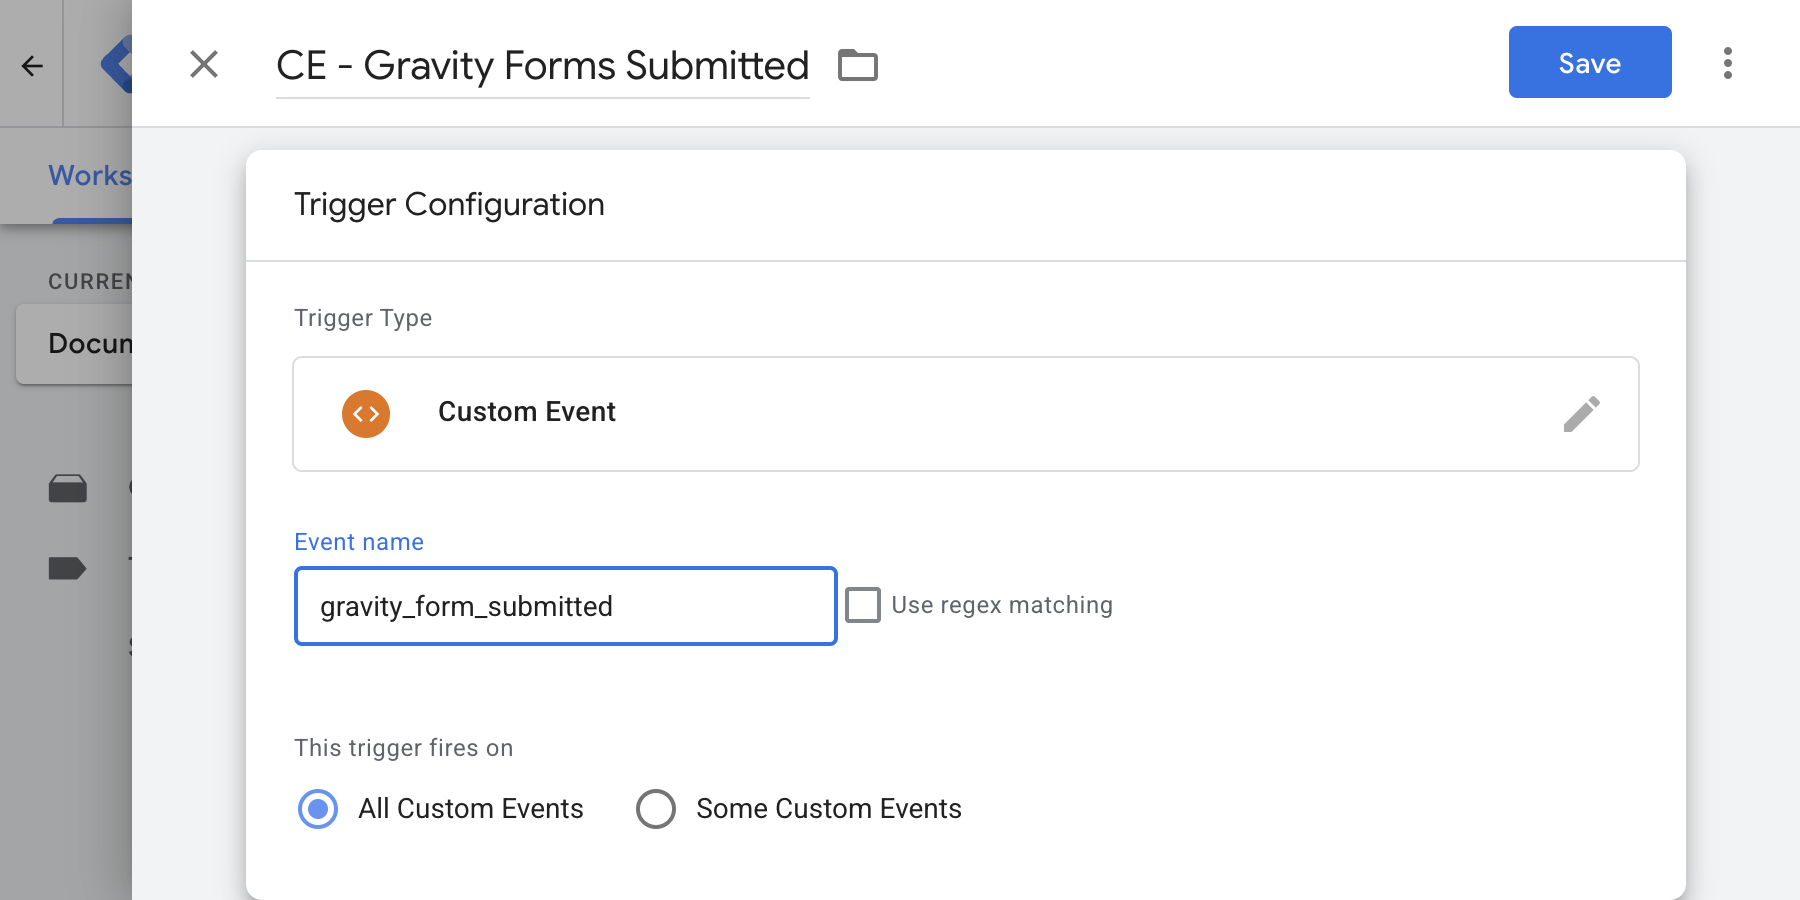Enable the Use regex matching checkbox
The image size is (1800, 900).
(863, 605)
